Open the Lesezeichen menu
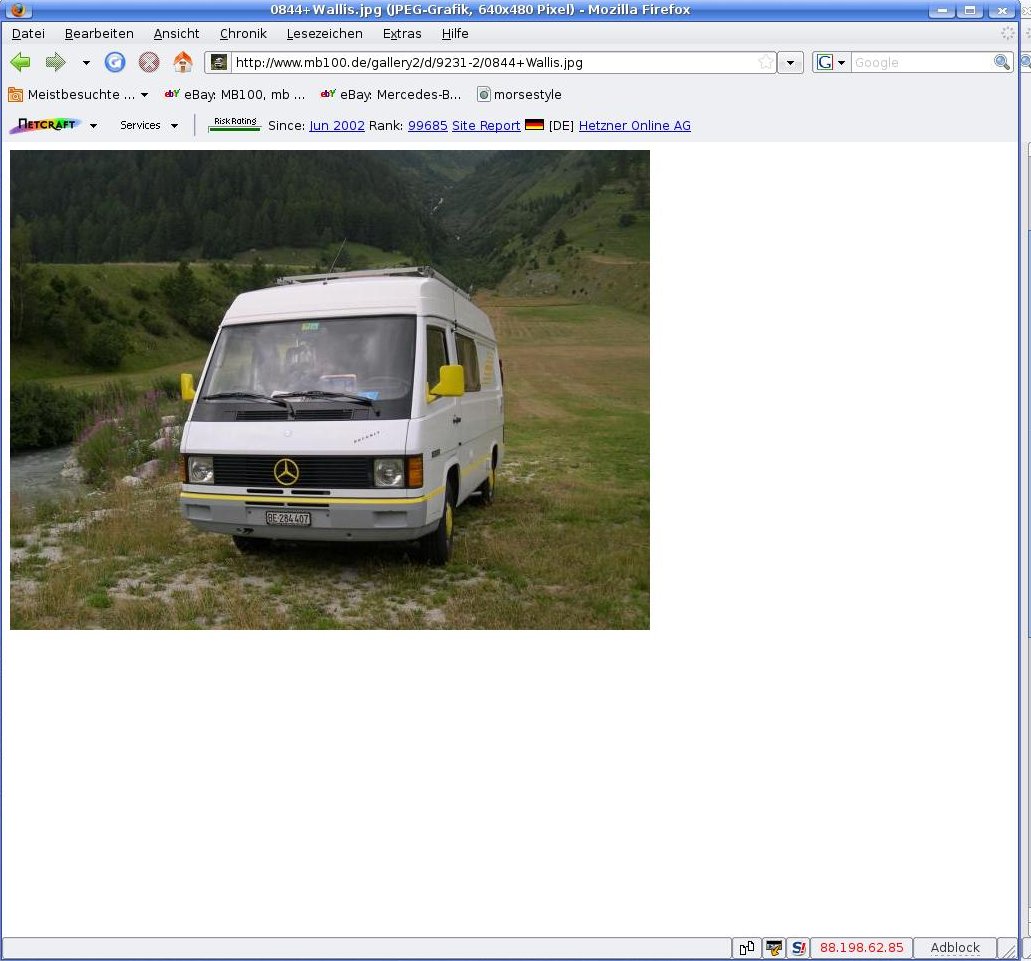Viewport: 1031px width, 961px height. point(324,33)
